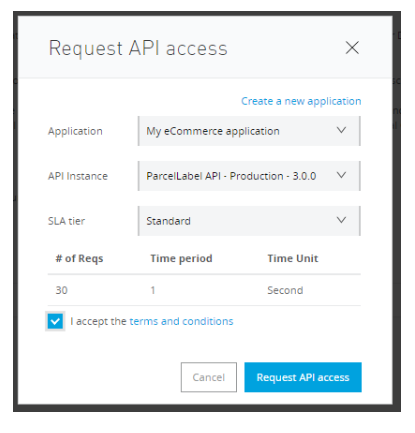Click the Application field label

pos(75,131)
